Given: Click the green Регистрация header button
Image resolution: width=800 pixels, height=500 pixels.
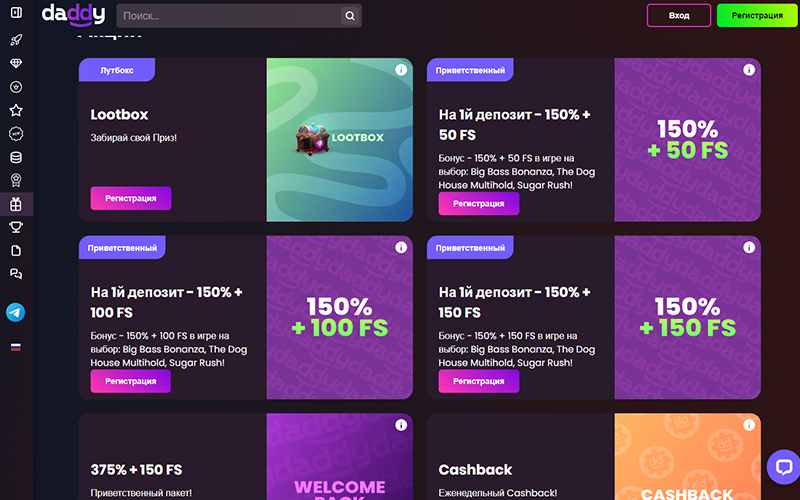Looking at the screenshot, I should [x=757, y=15].
